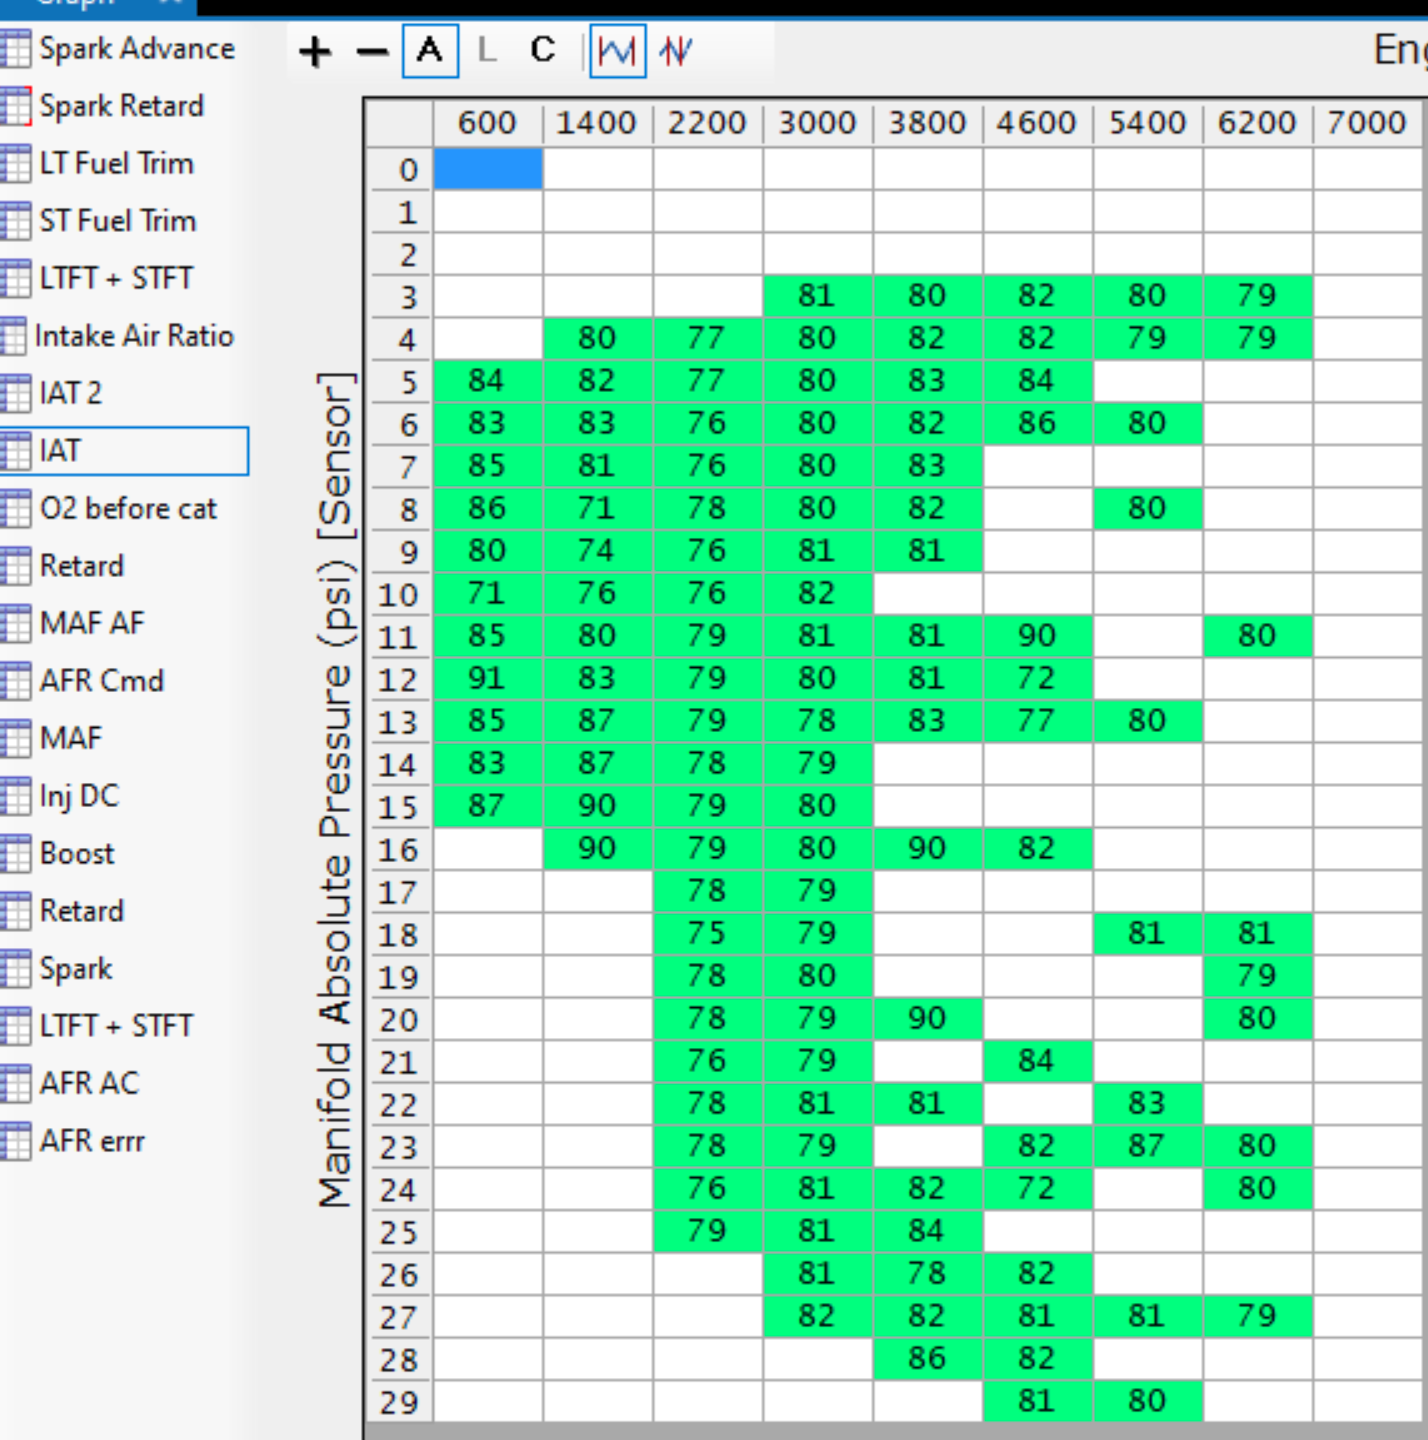The image size is (1428, 1440).
Task: Select the L display mode button
Action: 487,50
